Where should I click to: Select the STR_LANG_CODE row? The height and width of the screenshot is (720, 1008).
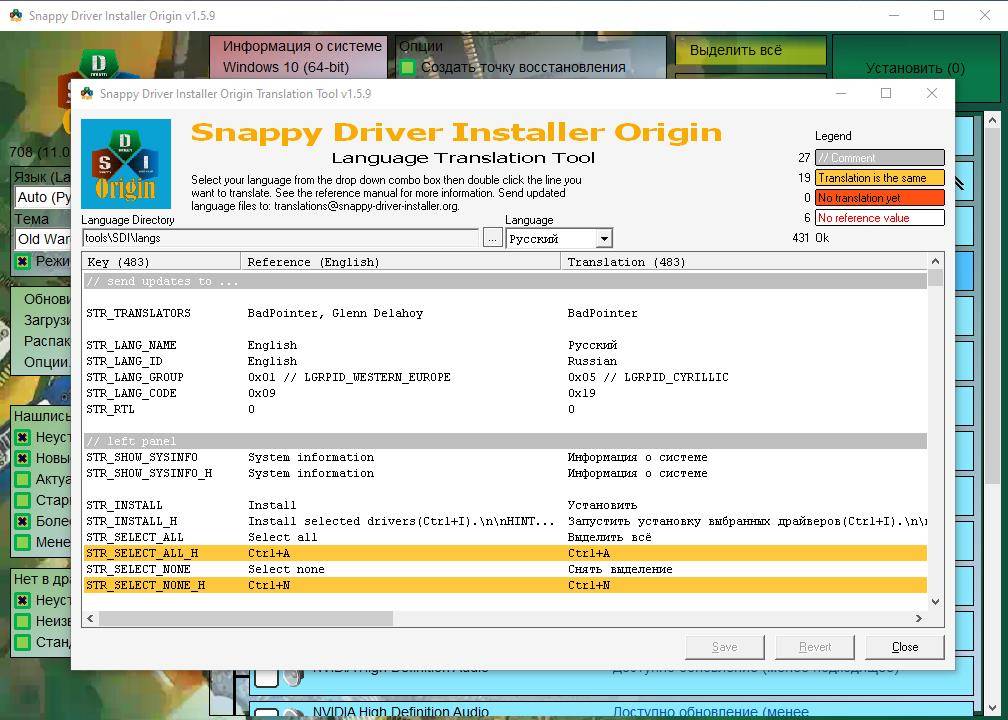tap(505, 393)
